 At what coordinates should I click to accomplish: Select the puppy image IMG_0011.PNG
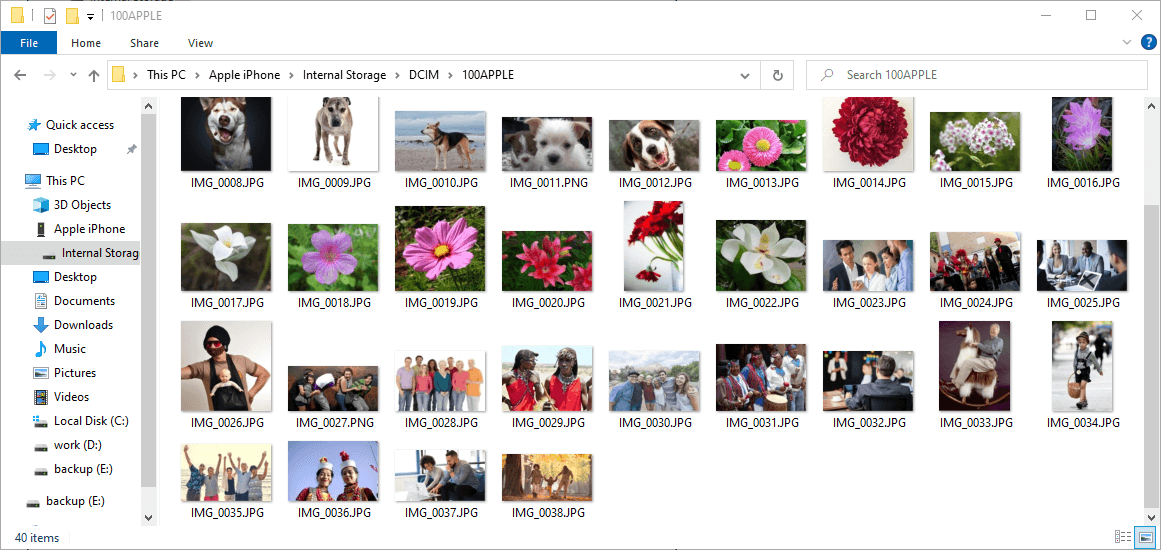coord(546,144)
